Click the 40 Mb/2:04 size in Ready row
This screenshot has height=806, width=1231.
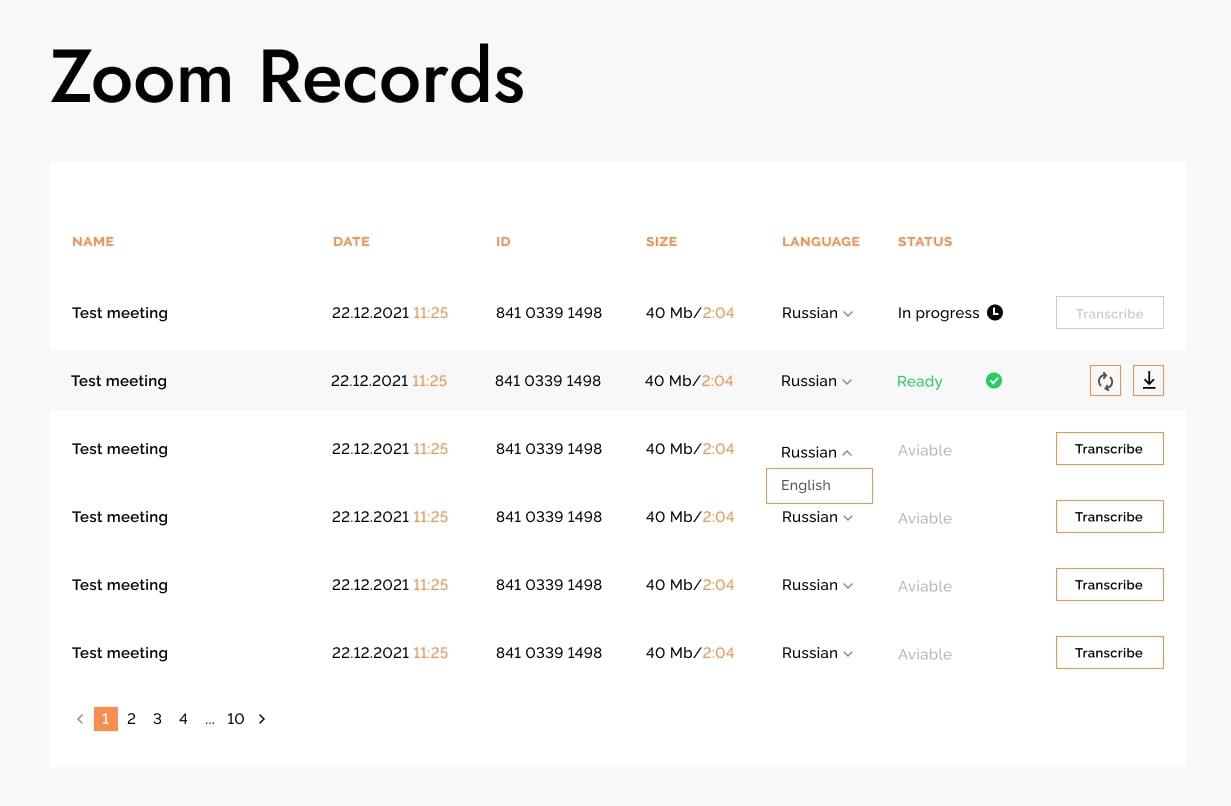click(x=689, y=381)
